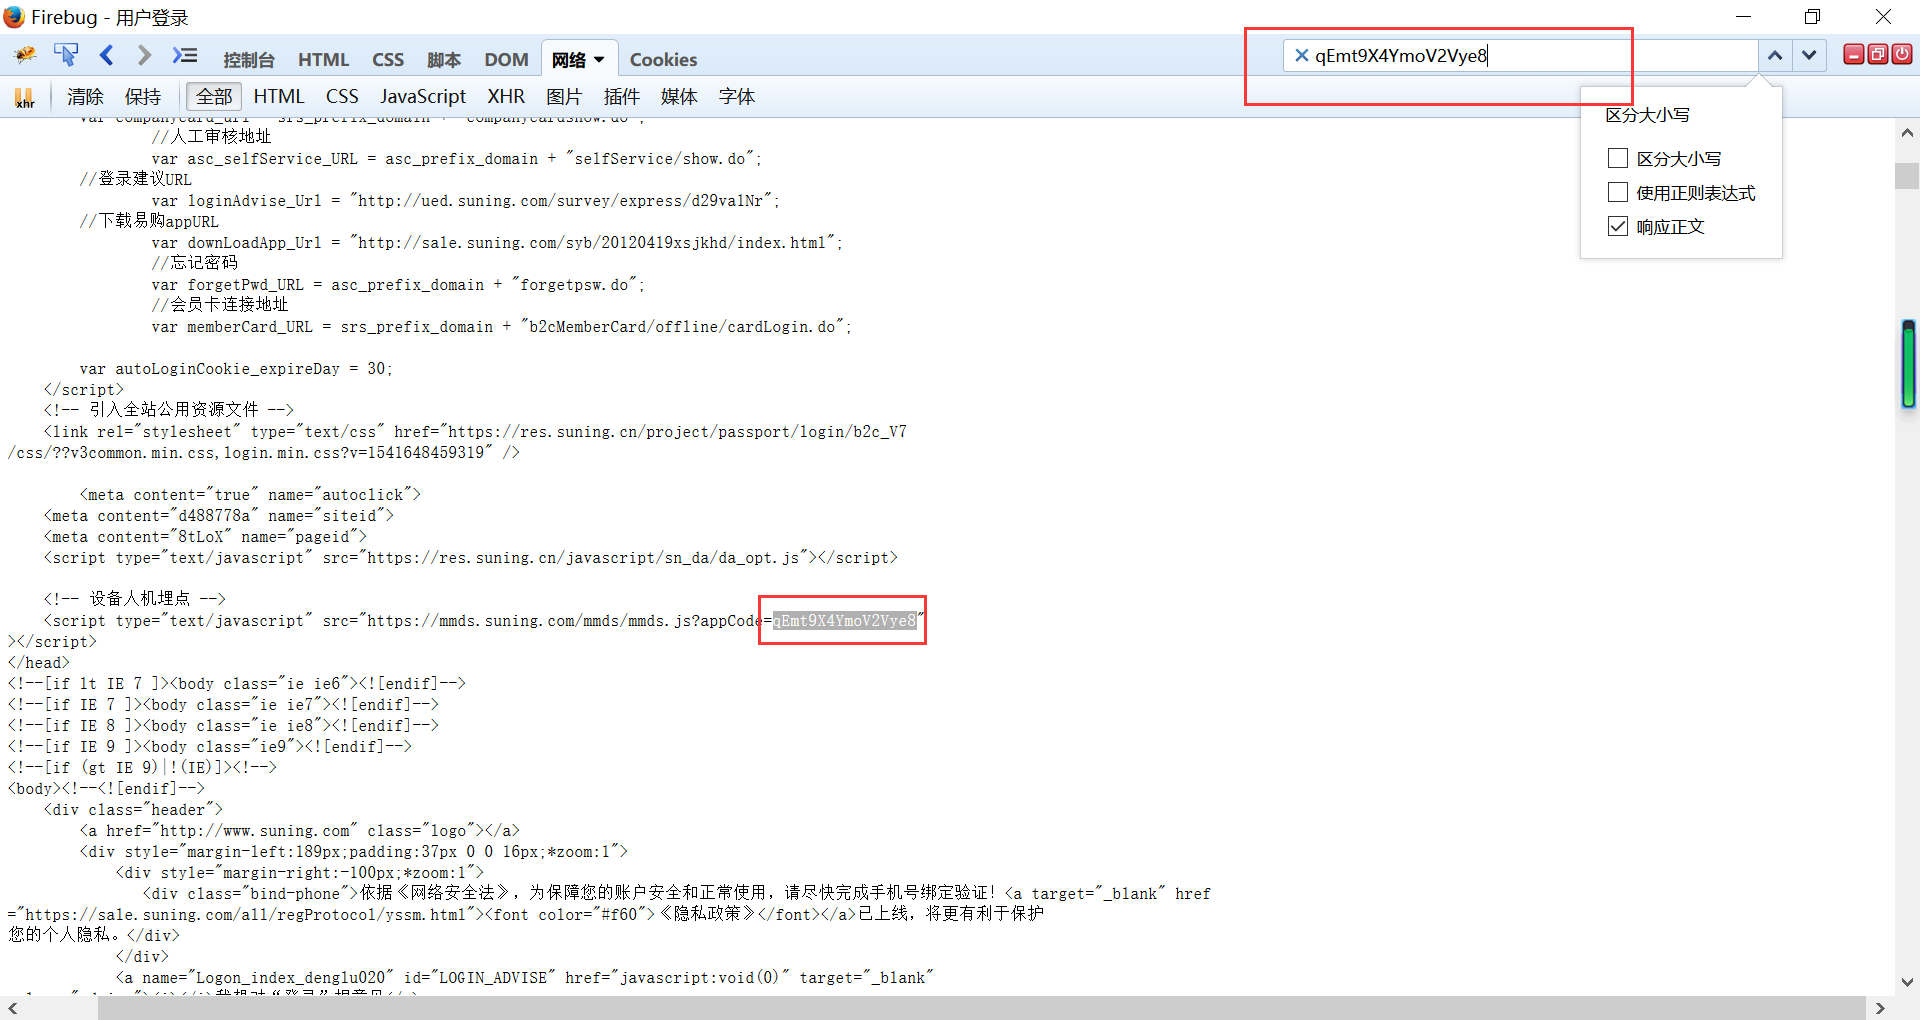Click the horizontal scrollbar thumb
Screen dimensions: 1920x1020
(982, 1008)
